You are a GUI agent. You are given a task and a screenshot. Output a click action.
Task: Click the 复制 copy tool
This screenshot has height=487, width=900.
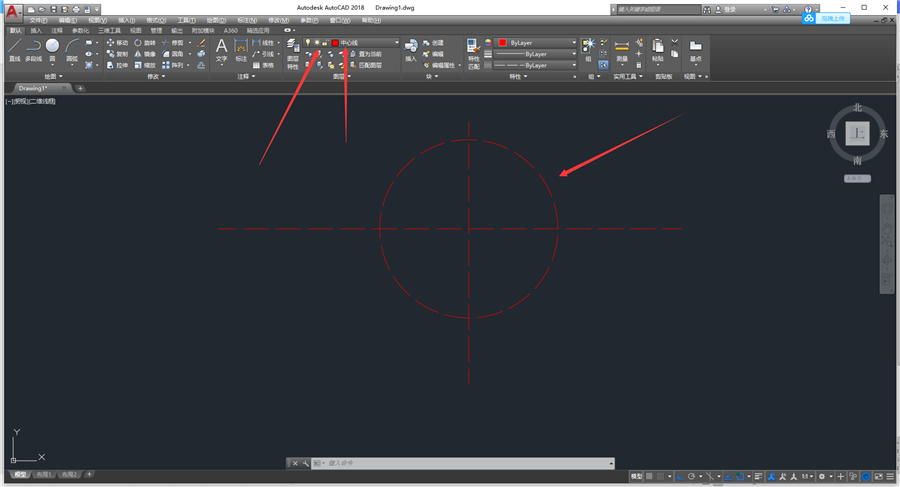click(x=117, y=54)
